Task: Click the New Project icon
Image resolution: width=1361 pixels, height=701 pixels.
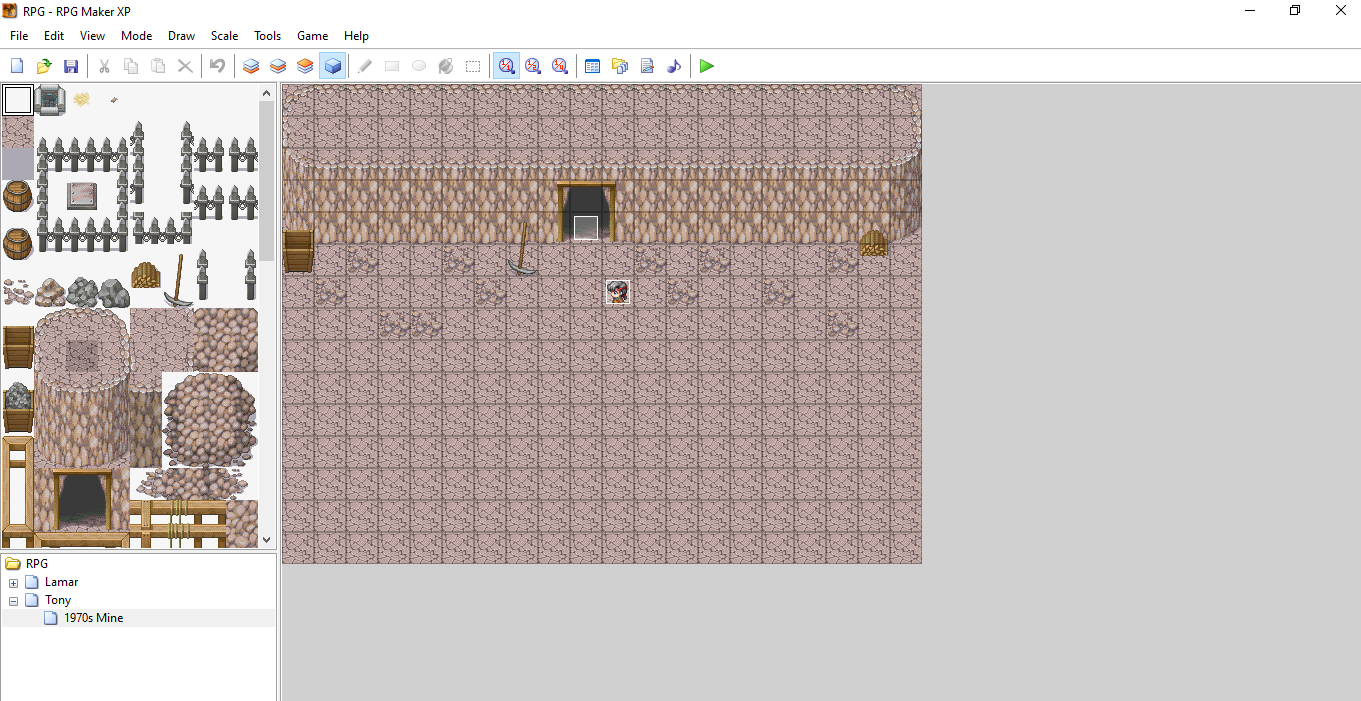Action: (x=17, y=66)
